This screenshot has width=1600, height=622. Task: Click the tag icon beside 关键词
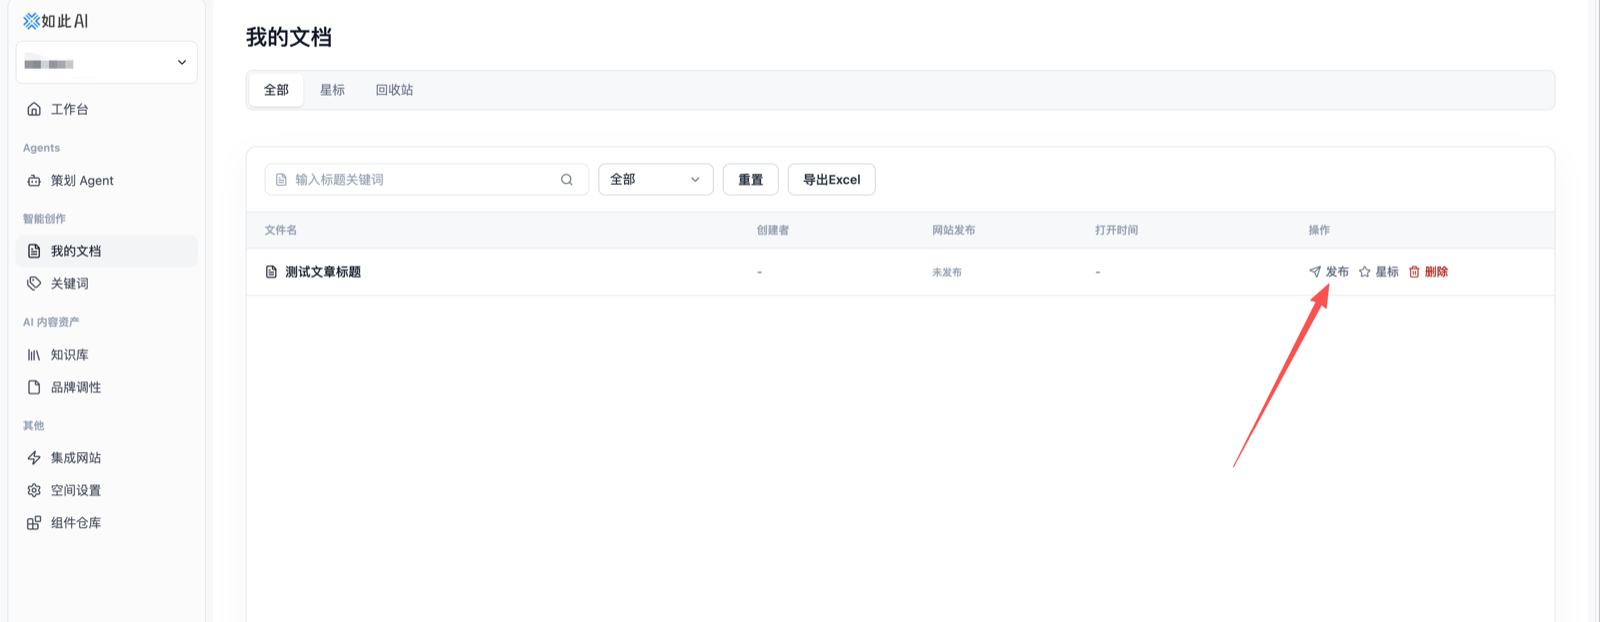[34, 283]
